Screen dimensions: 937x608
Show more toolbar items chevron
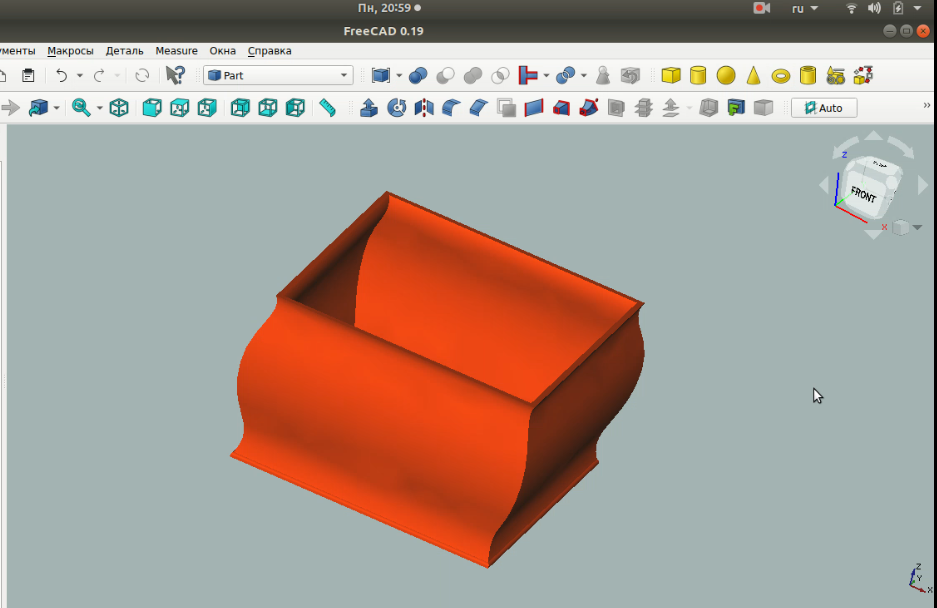(927, 105)
